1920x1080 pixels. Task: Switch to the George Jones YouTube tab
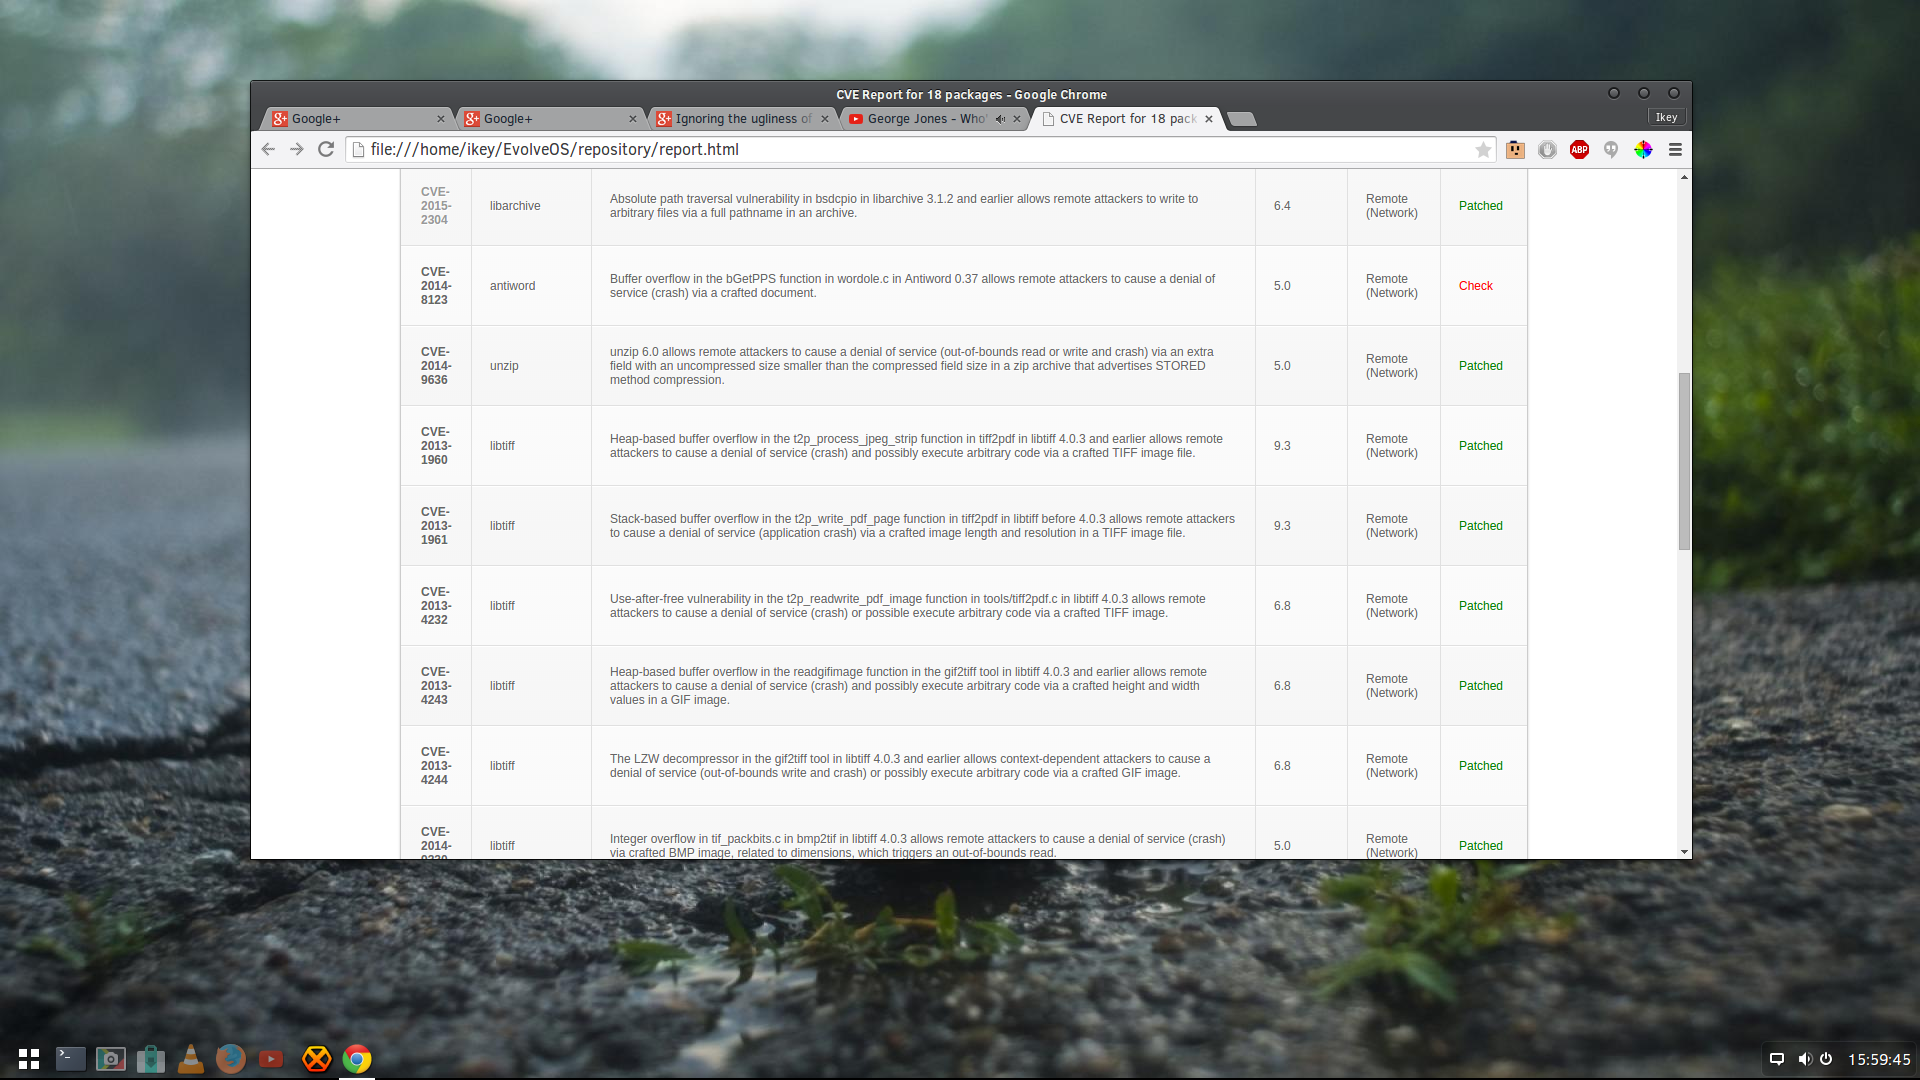click(x=934, y=119)
